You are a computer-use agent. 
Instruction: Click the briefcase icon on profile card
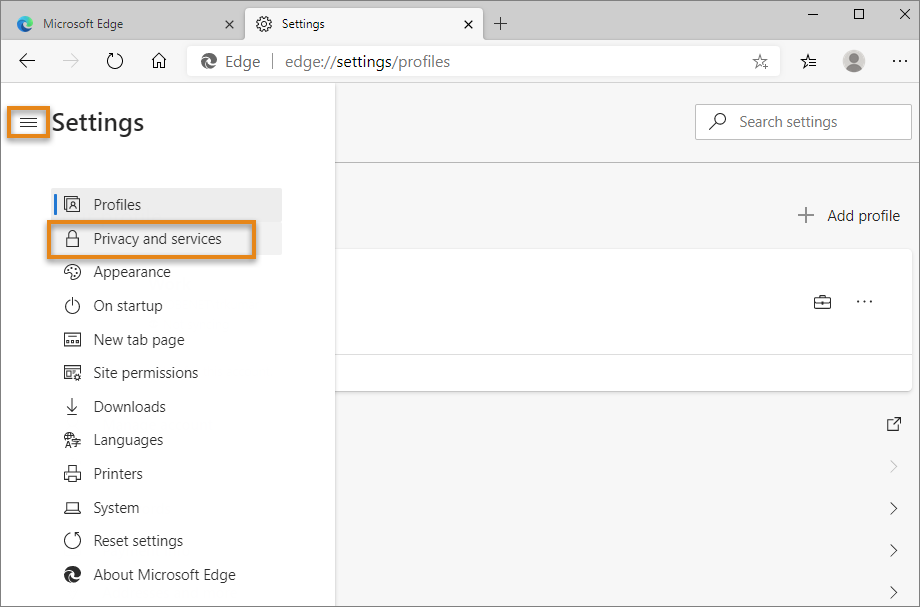(x=822, y=302)
